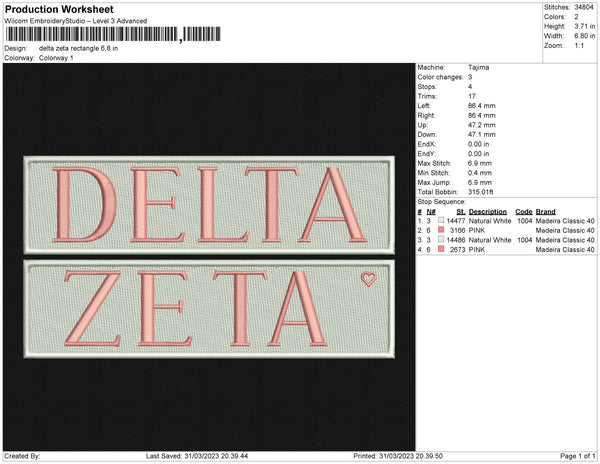
Task: Click the Max Stitch value '6.9 mm'
Action: click(x=480, y=163)
